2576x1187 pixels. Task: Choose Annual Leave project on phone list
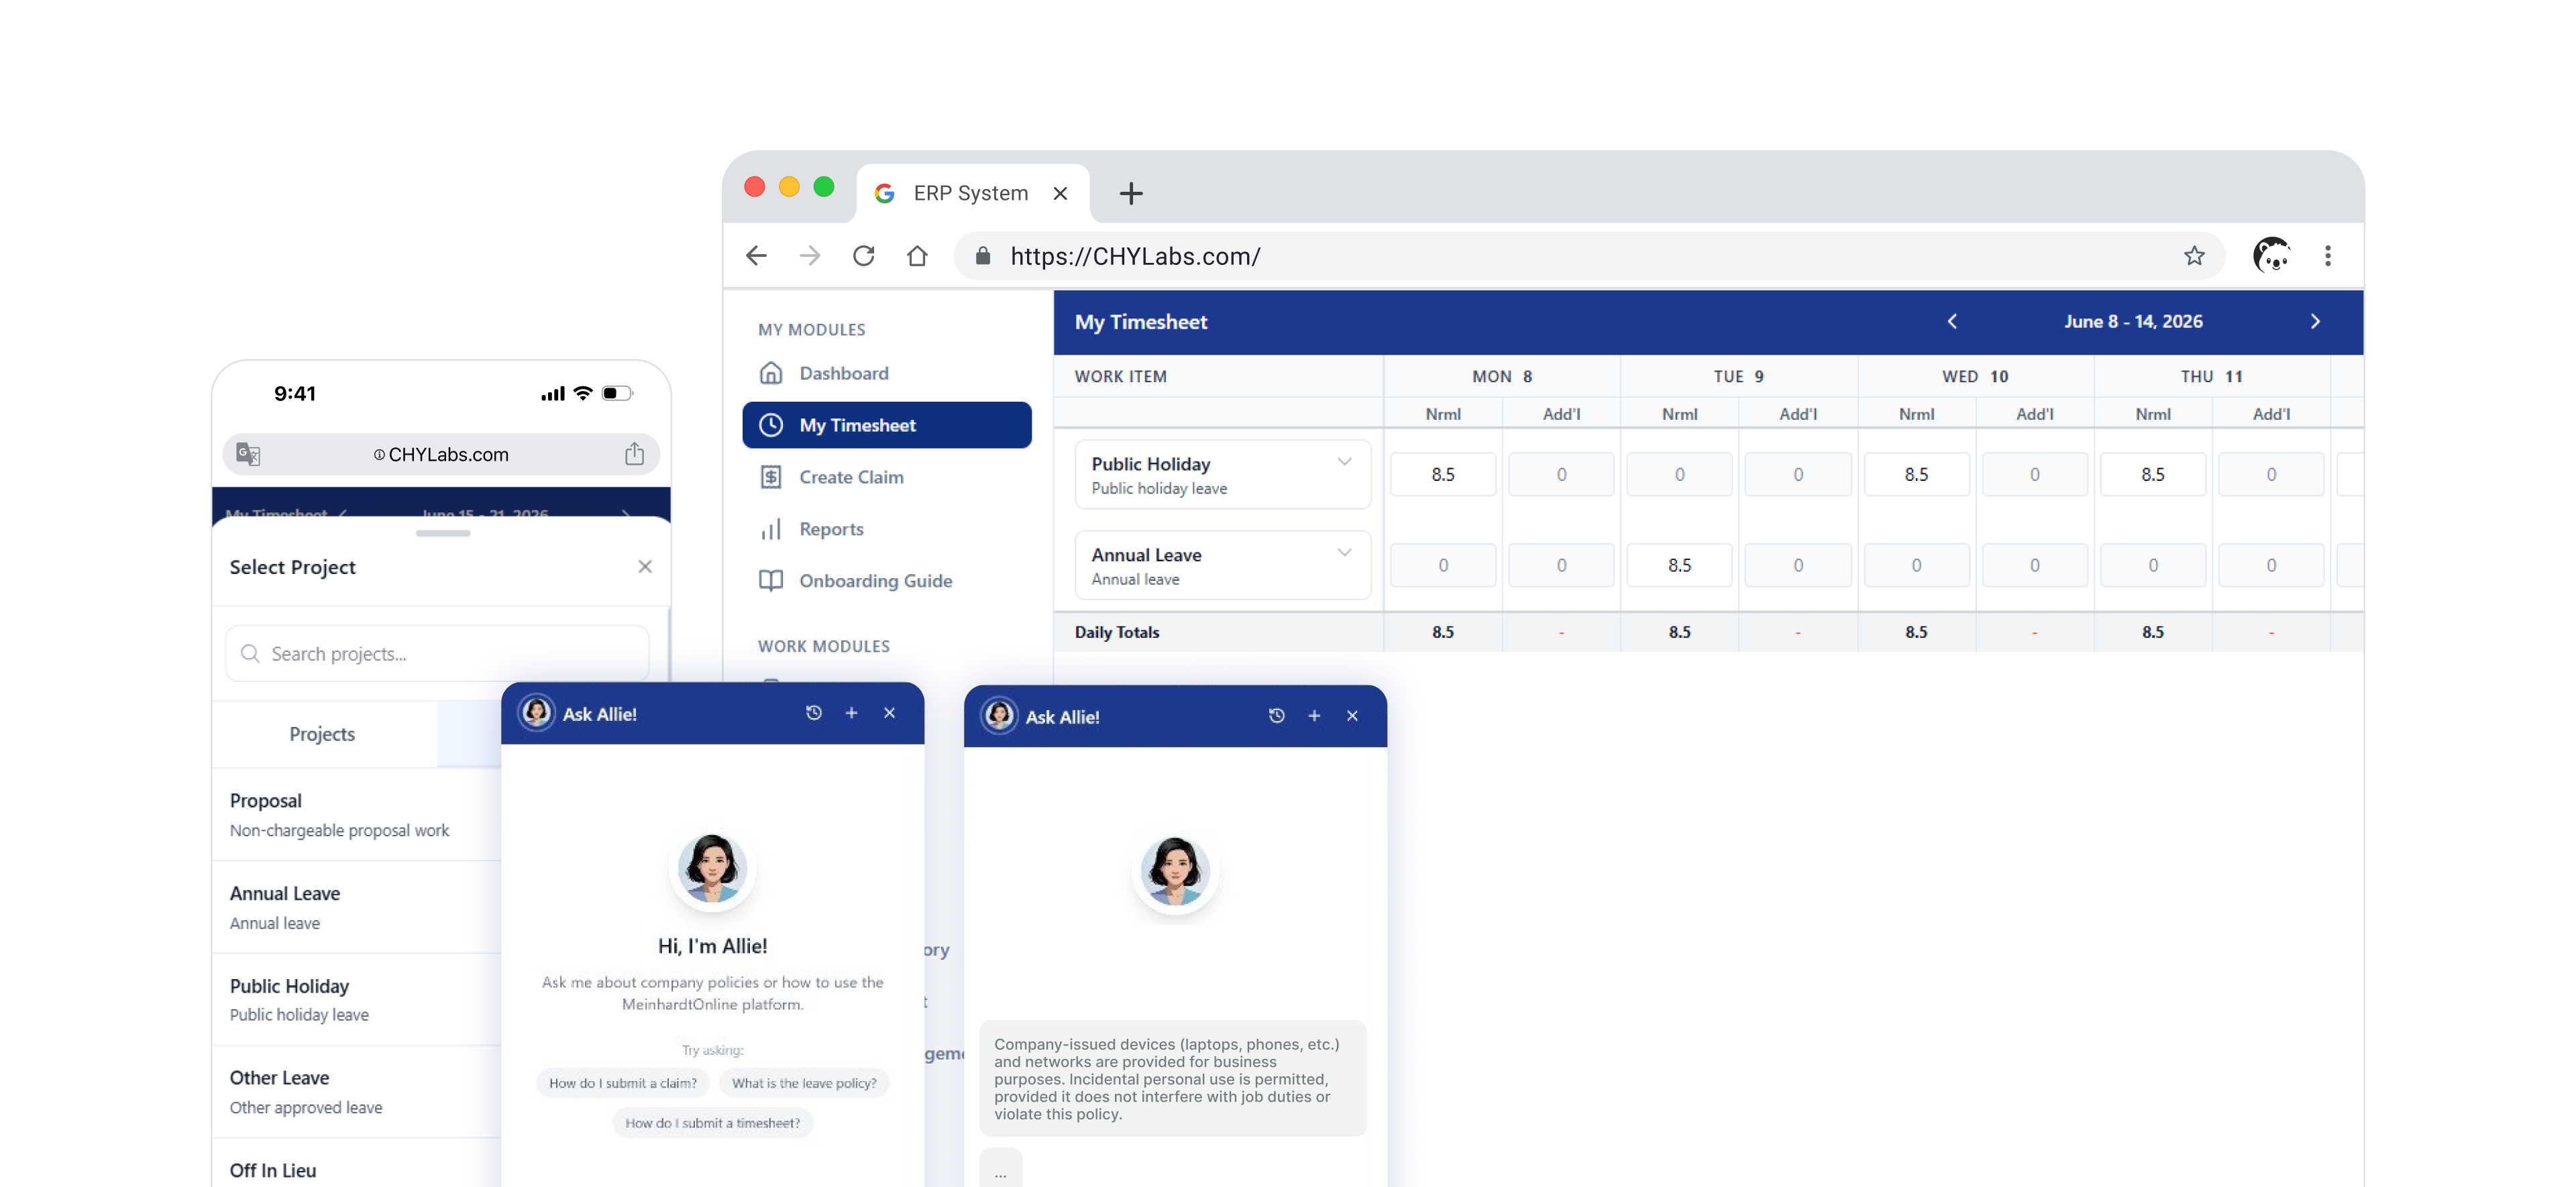tap(357, 908)
